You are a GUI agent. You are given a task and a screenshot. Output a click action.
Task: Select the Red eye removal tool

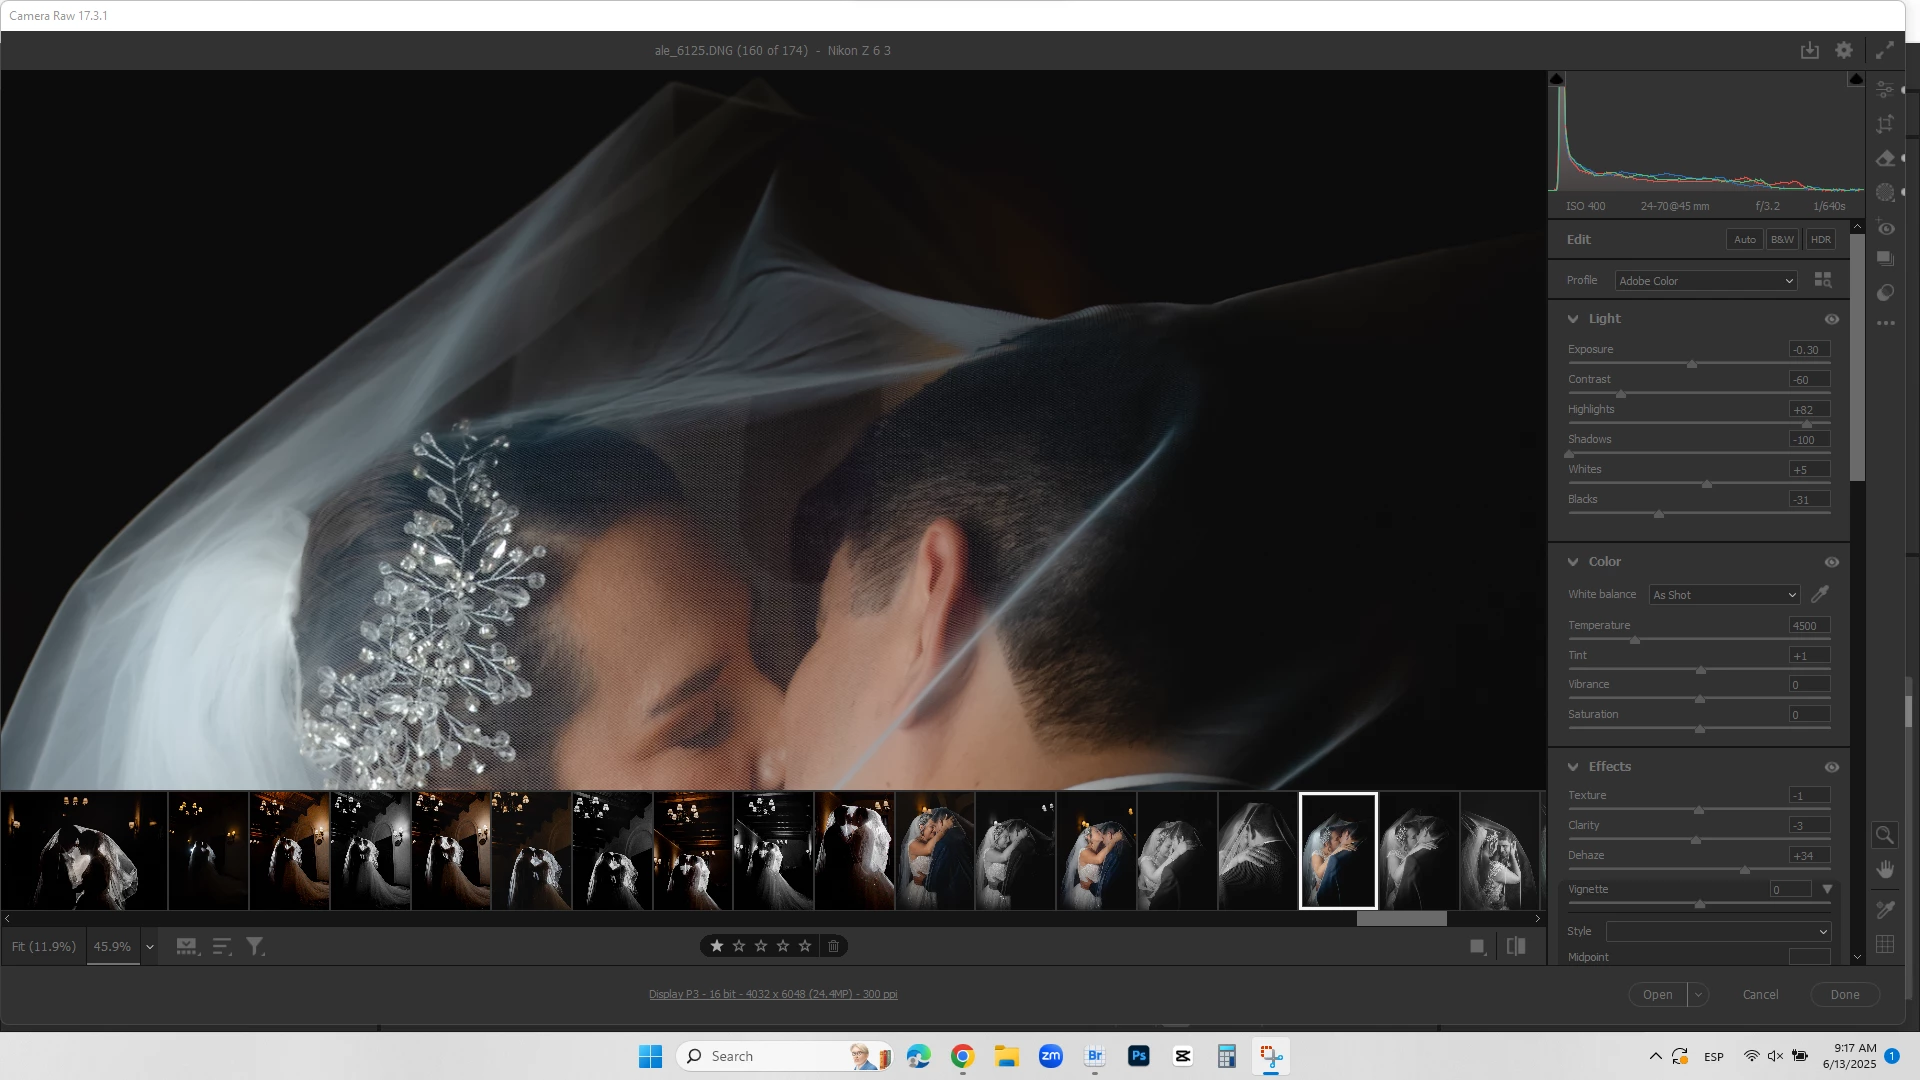click(1885, 228)
